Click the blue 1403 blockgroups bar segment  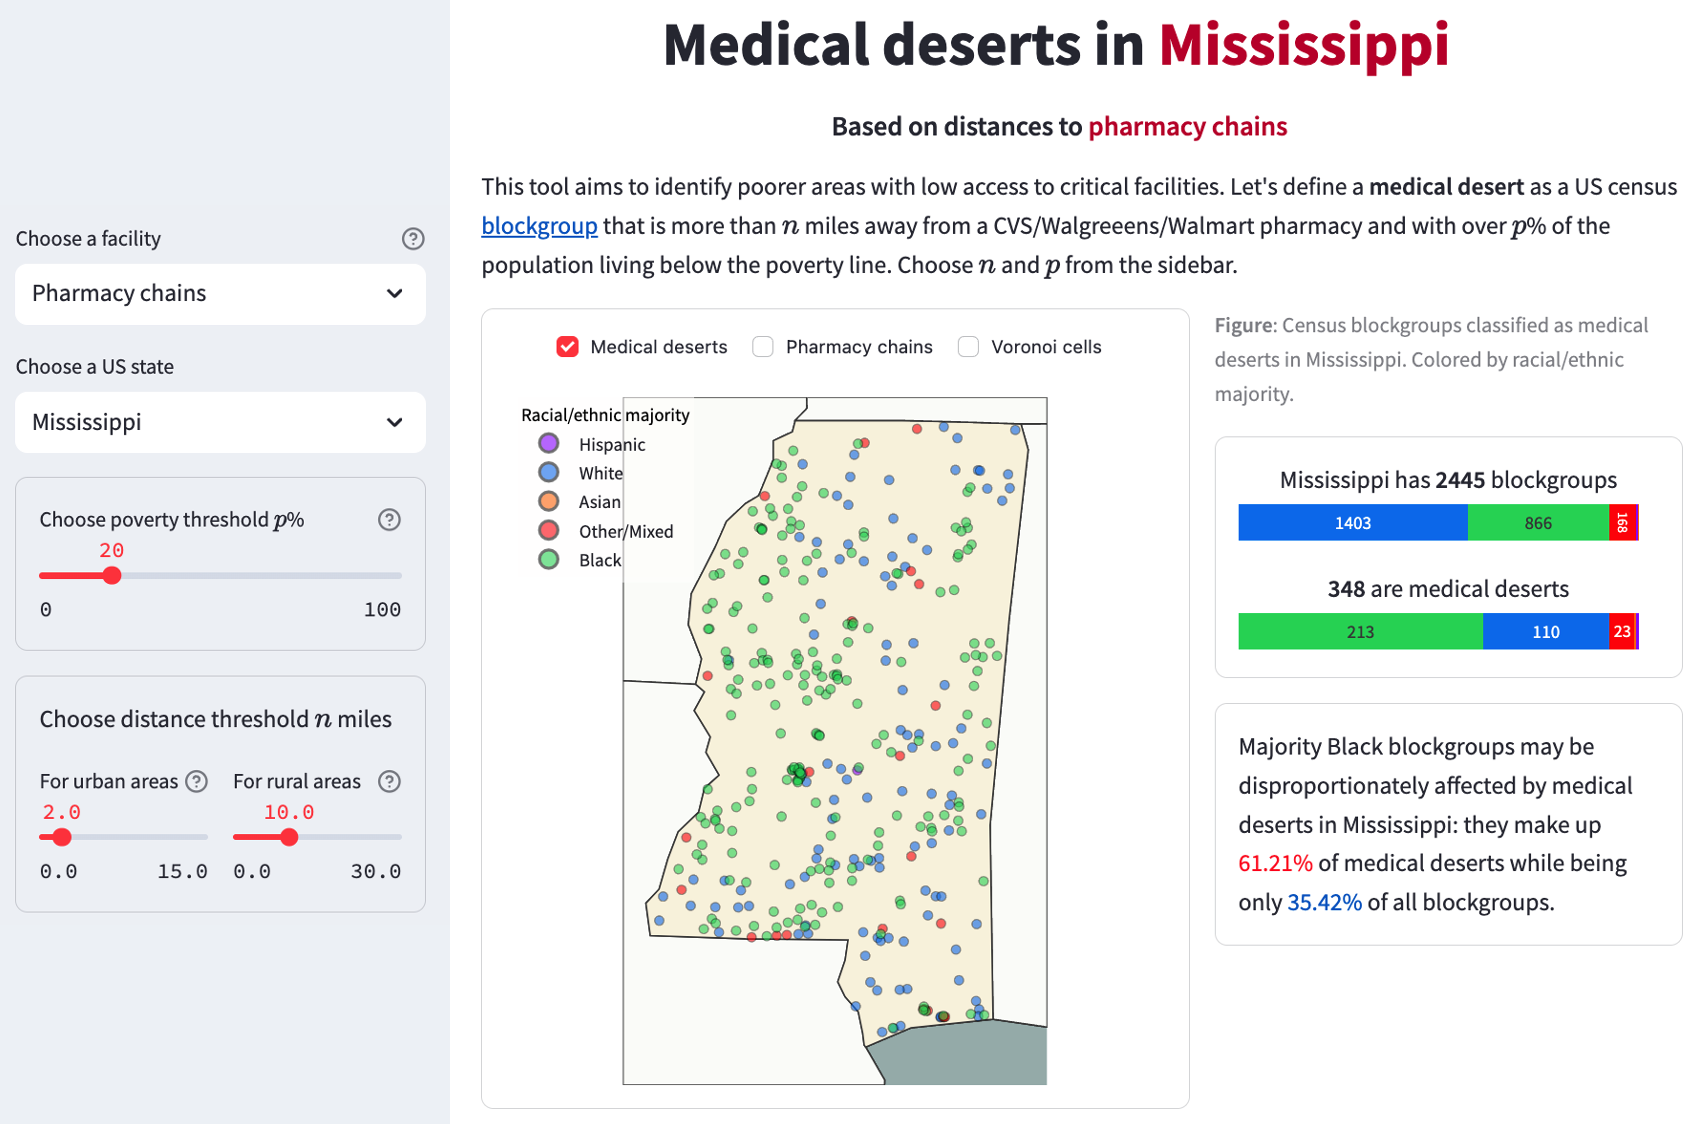[x=1352, y=523]
